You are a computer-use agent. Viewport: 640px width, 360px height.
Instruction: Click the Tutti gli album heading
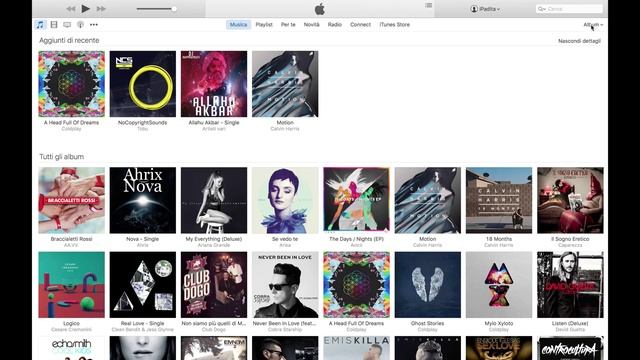click(x=62, y=157)
